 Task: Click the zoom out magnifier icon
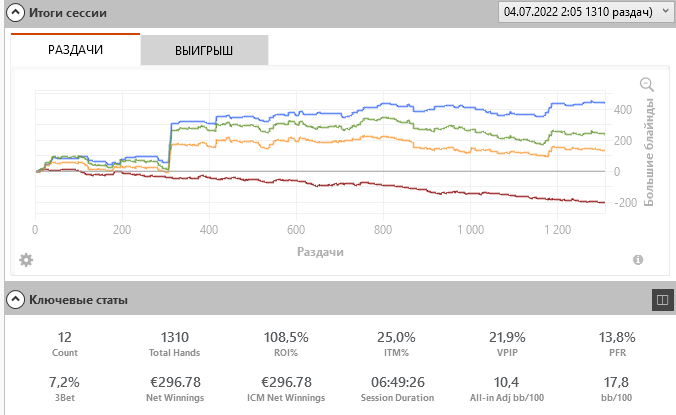[x=647, y=84]
